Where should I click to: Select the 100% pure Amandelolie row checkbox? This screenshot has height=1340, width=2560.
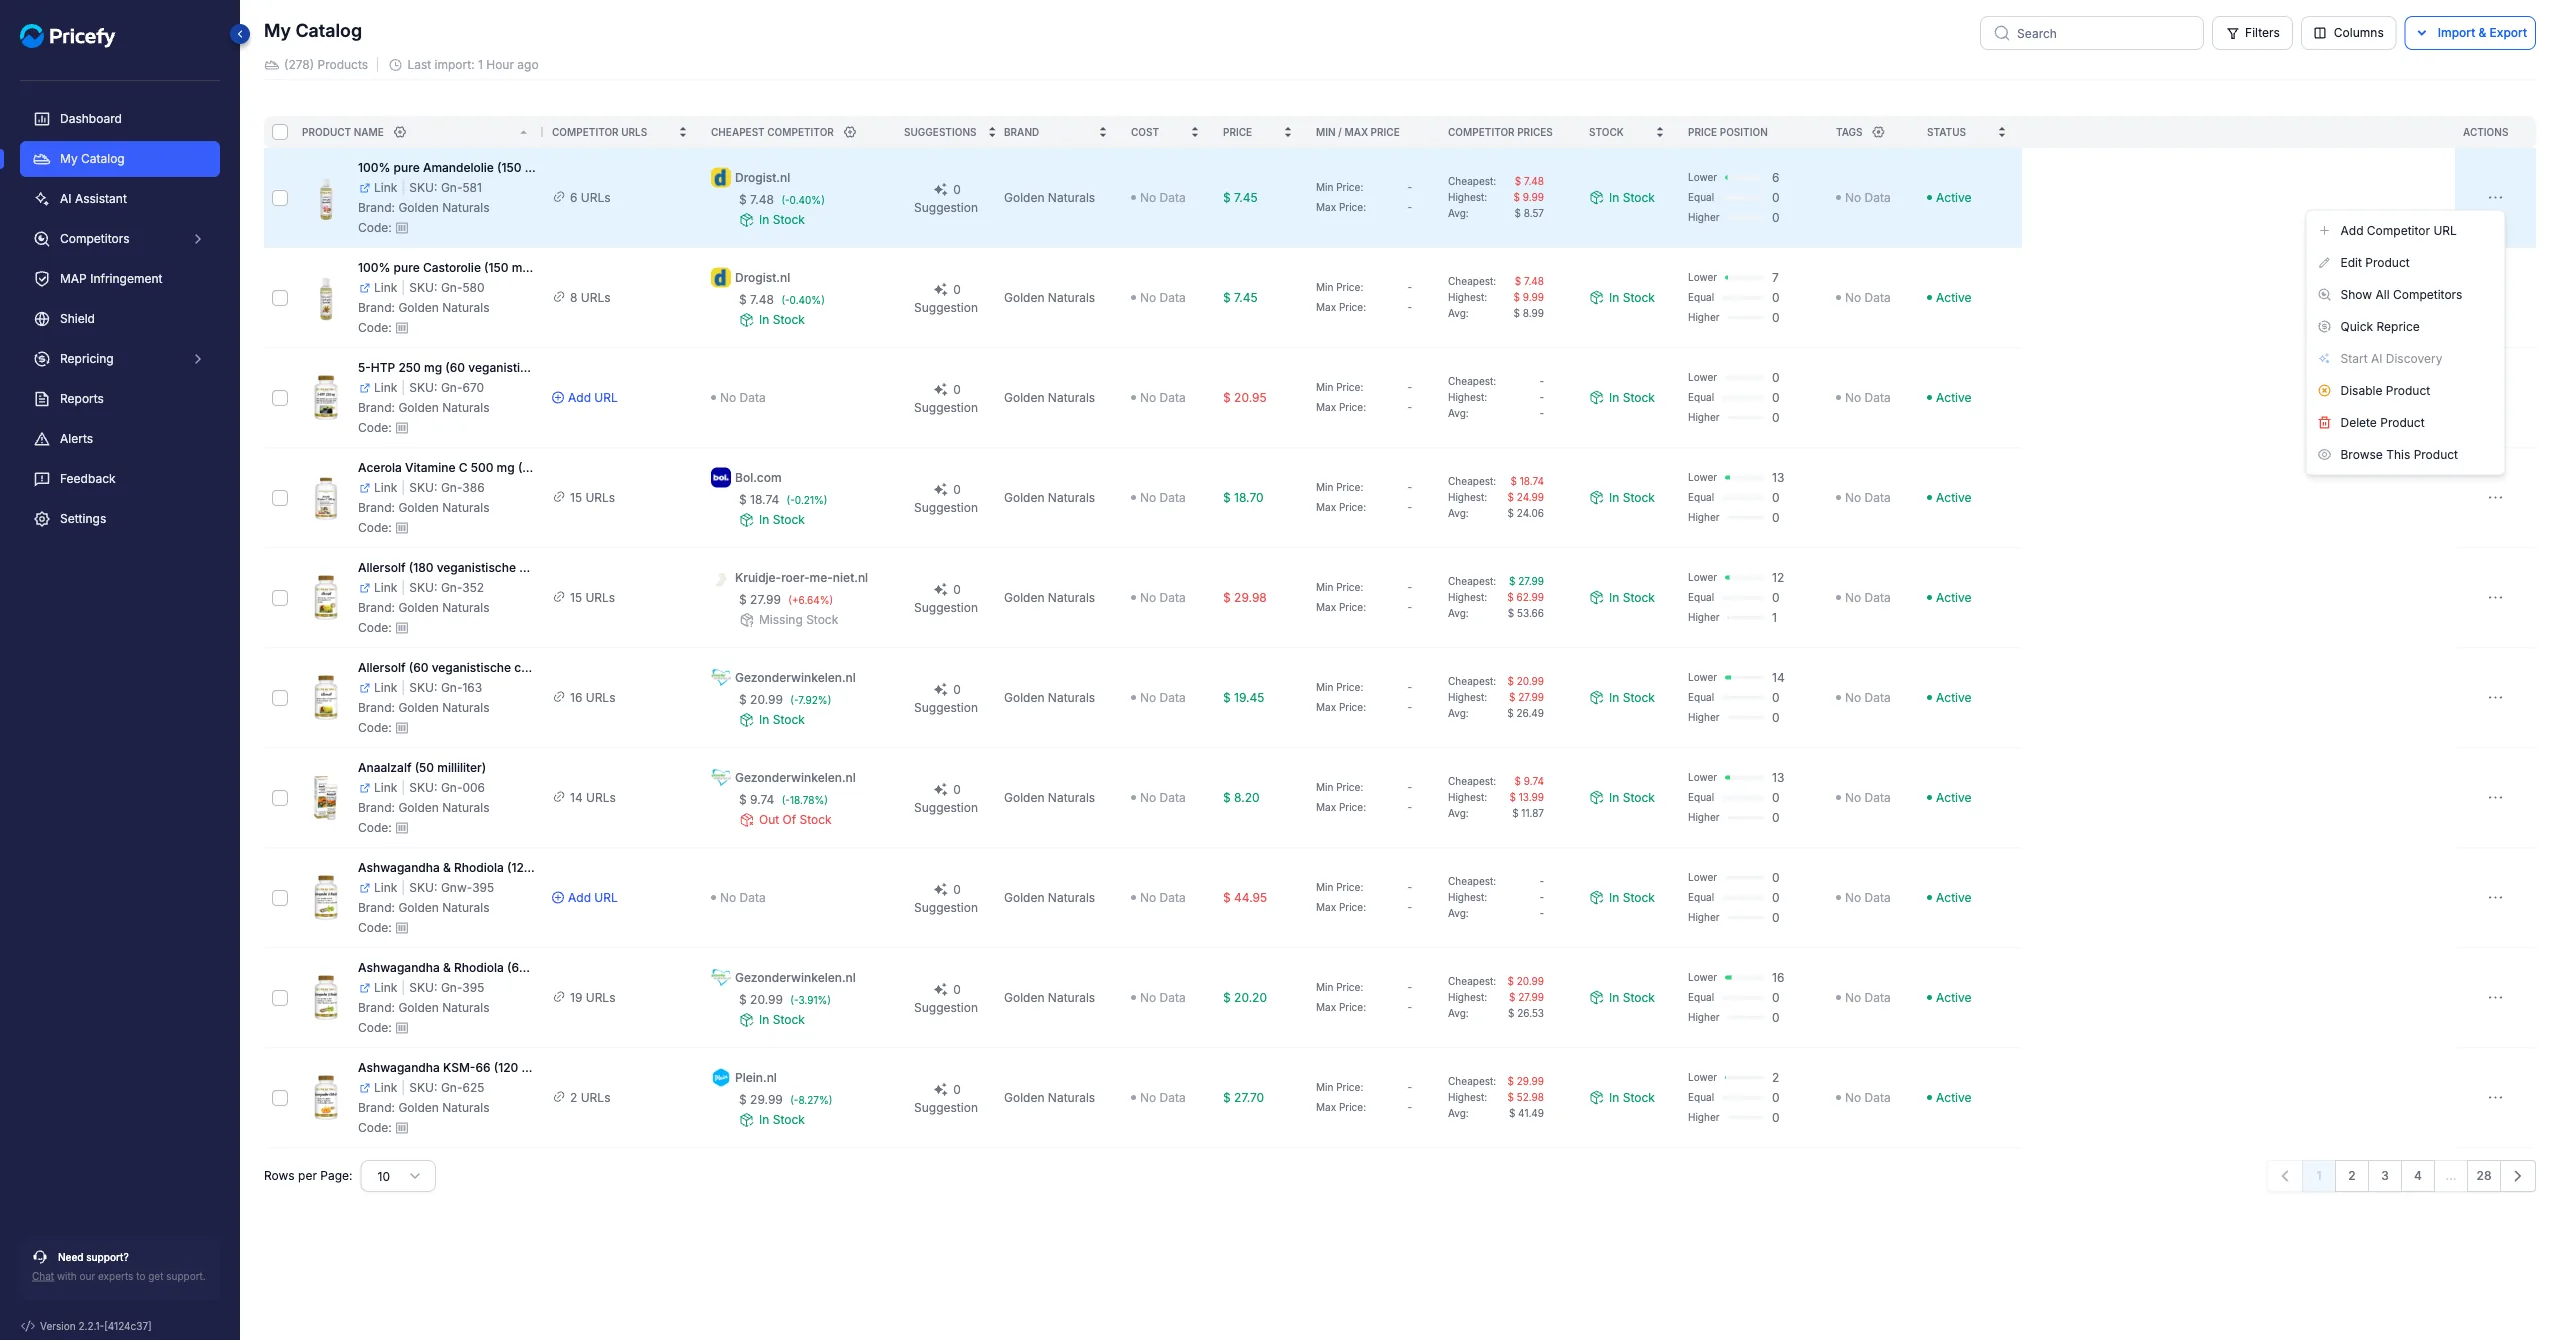280,198
